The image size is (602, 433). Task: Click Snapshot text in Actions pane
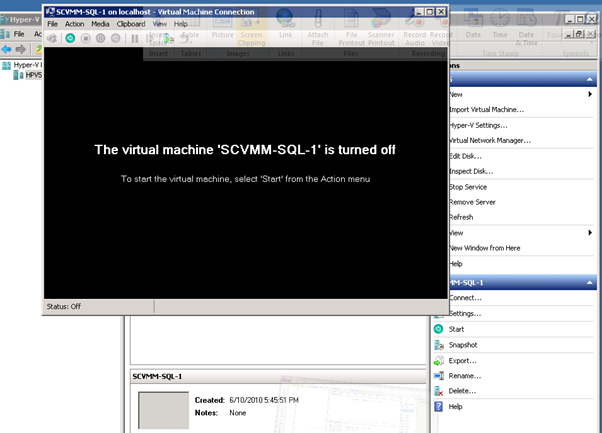pos(463,345)
